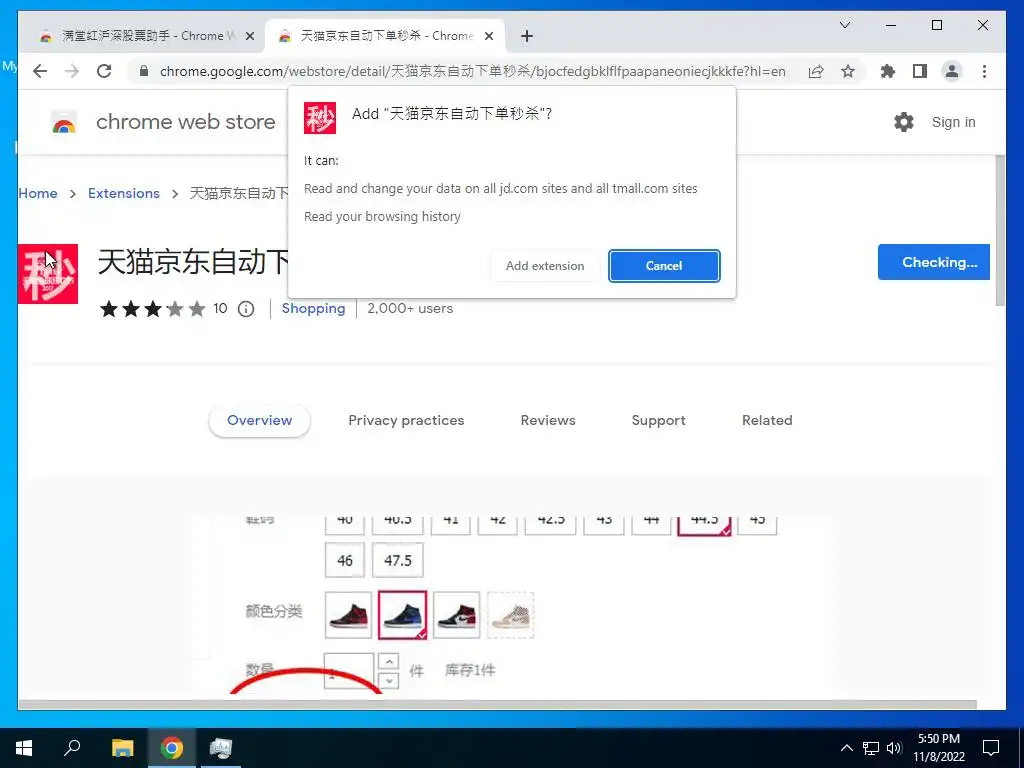Image resolution: width=1024 pixels, height=768 pixels.
Task: Open the profile avatar menu
Action: (x=952, y=71)
